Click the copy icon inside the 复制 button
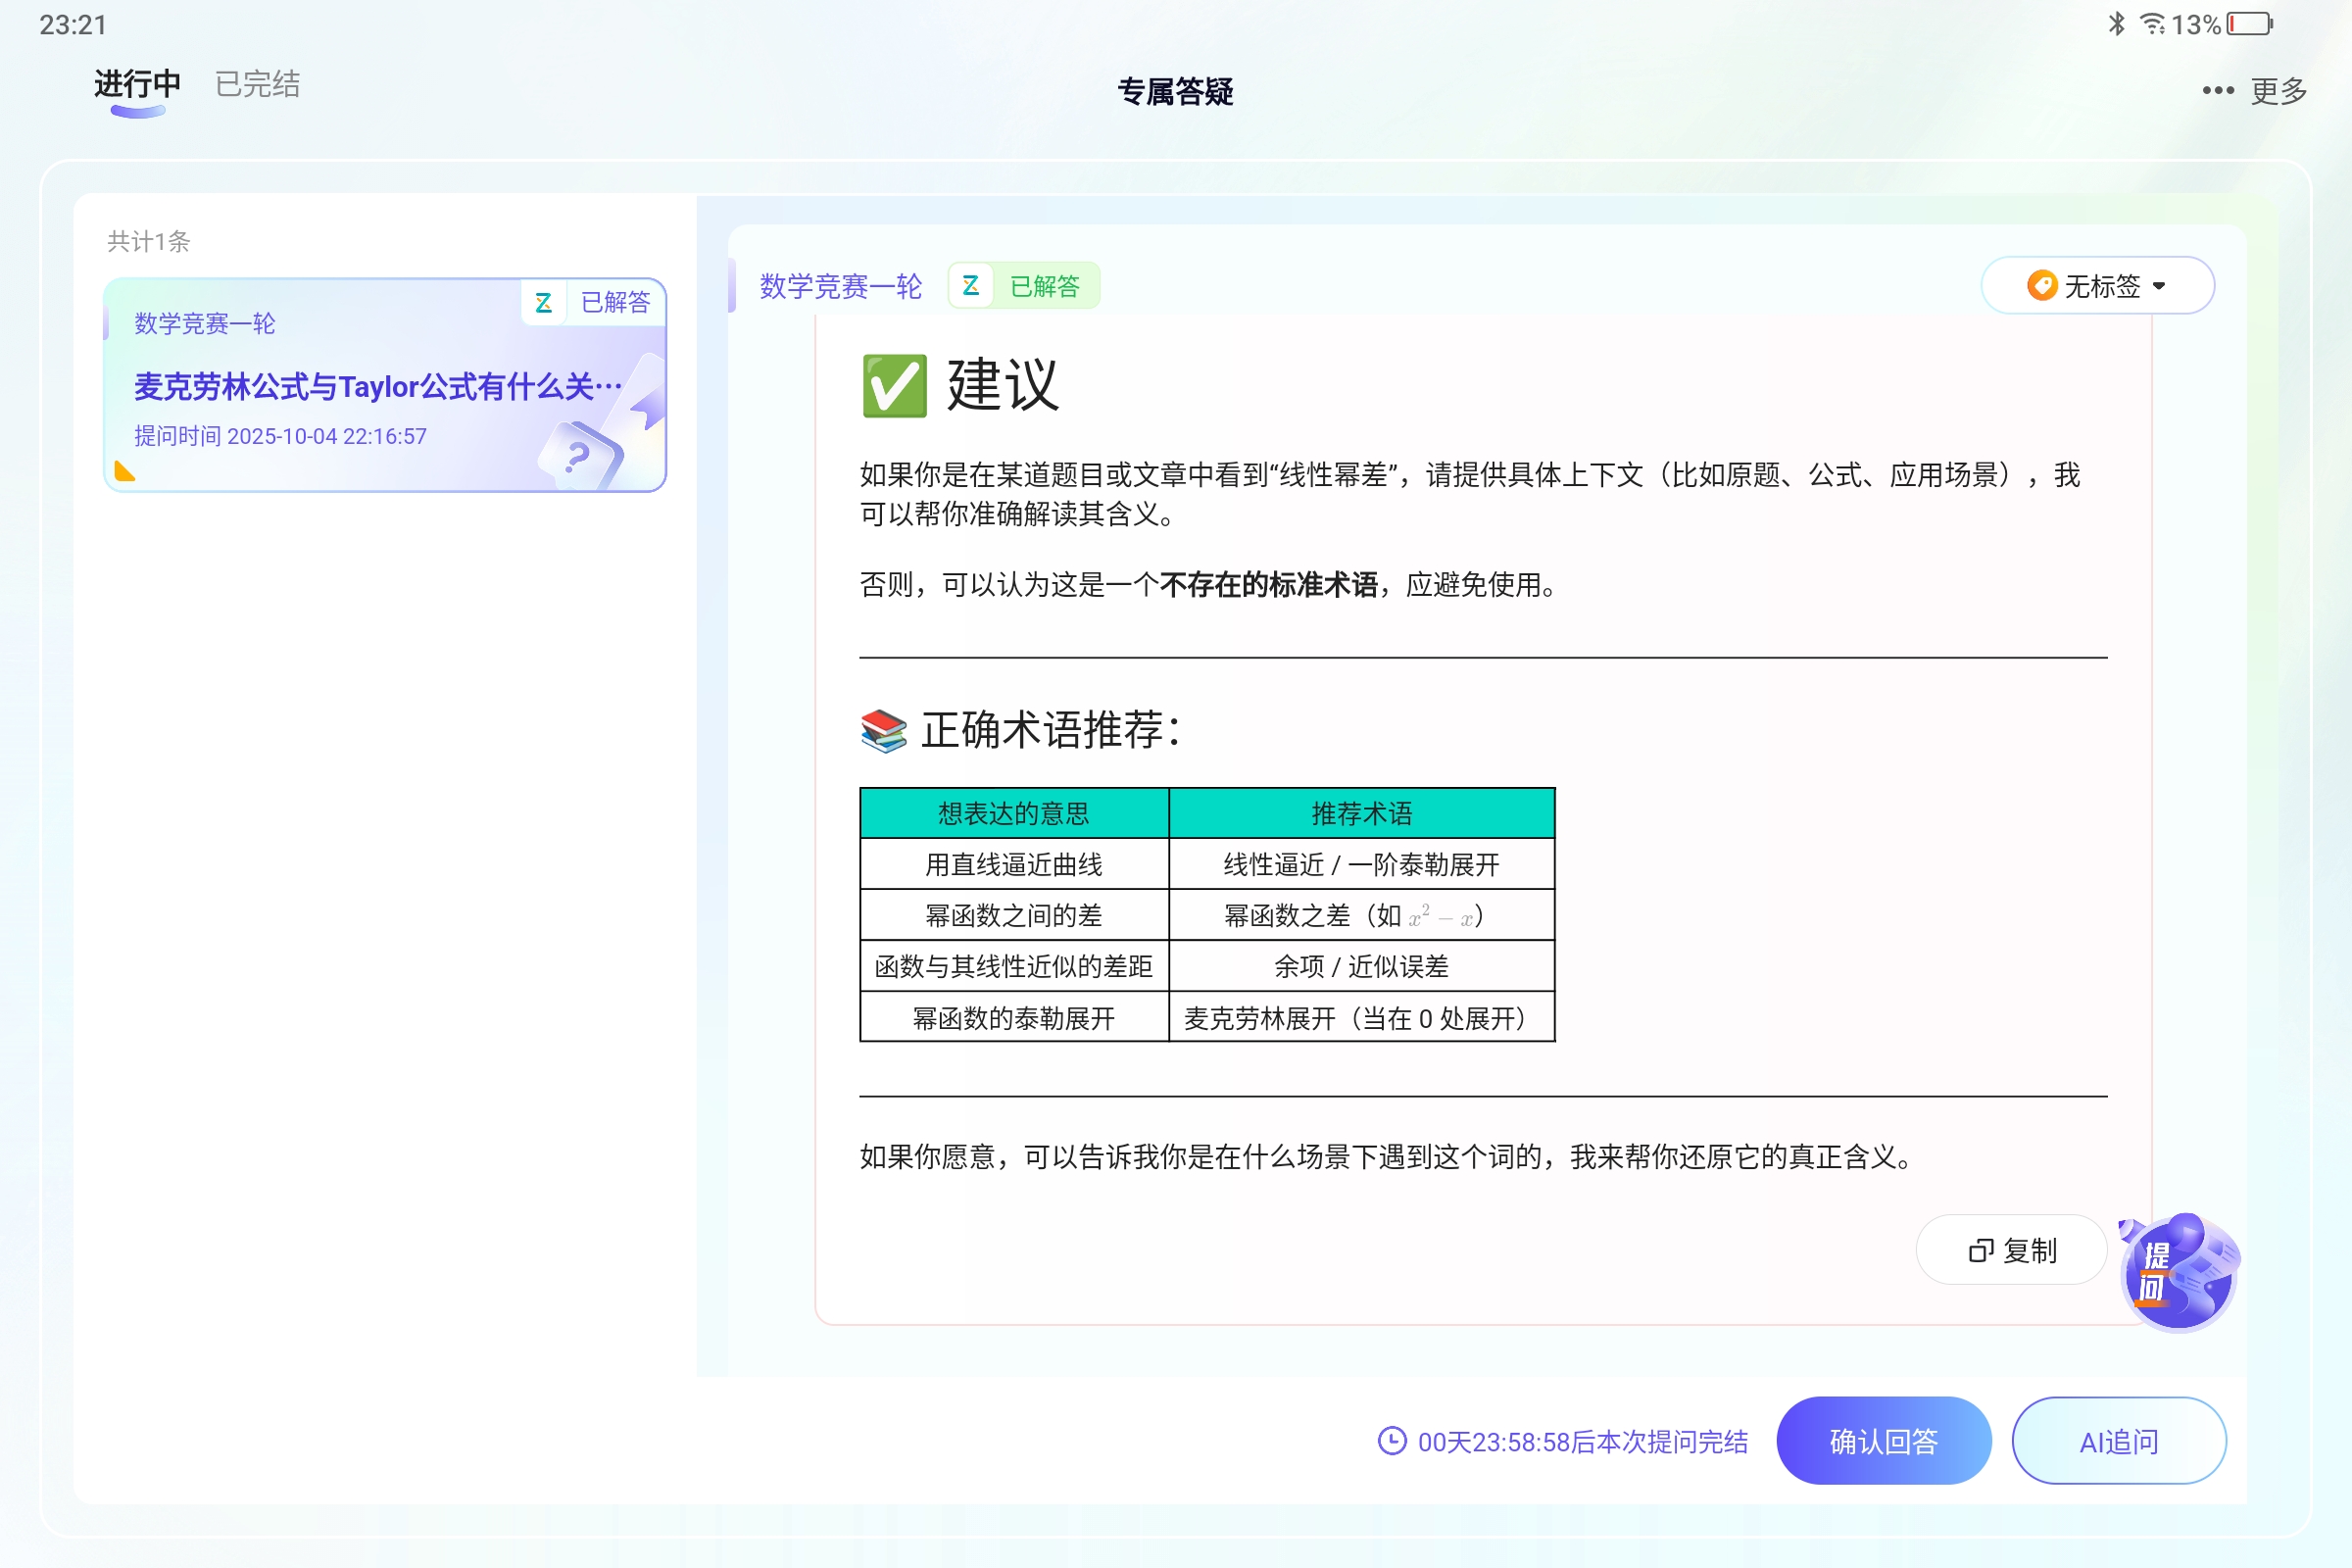Screen dimensions: 2352x1568 tap(1981, 1250)
